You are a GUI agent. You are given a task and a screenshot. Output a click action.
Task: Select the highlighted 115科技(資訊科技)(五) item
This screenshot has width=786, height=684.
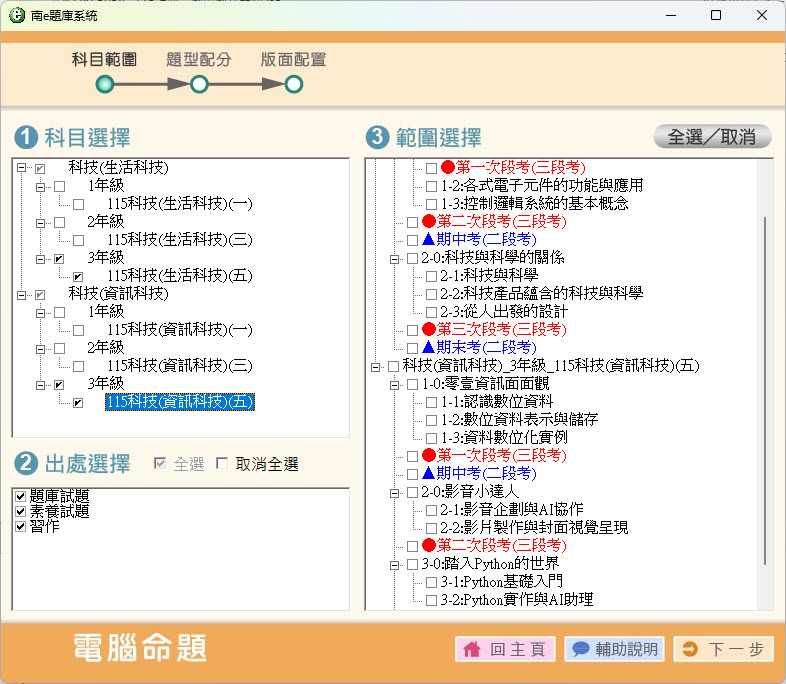180,402
